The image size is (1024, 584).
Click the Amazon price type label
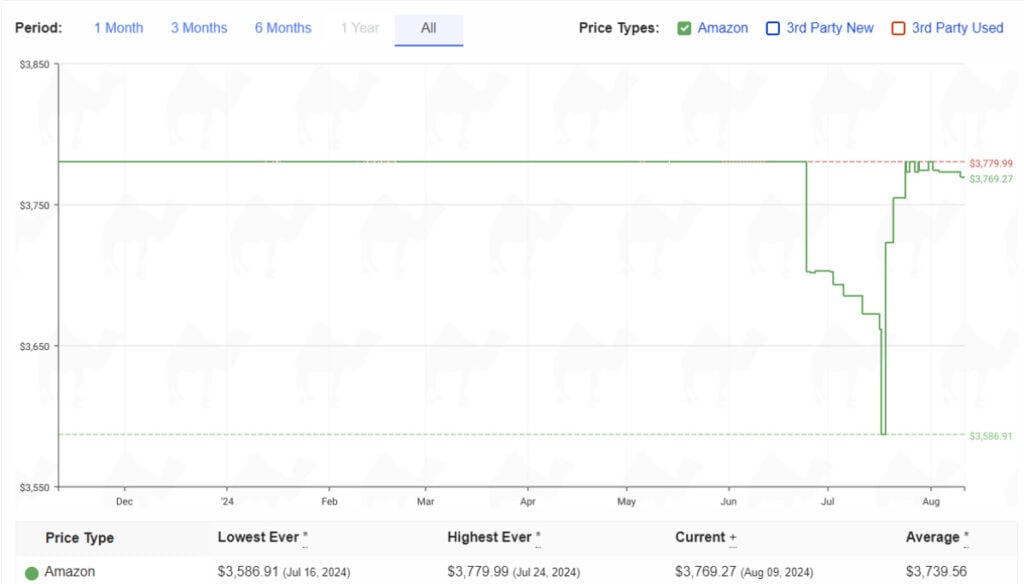tap(723, 28)
